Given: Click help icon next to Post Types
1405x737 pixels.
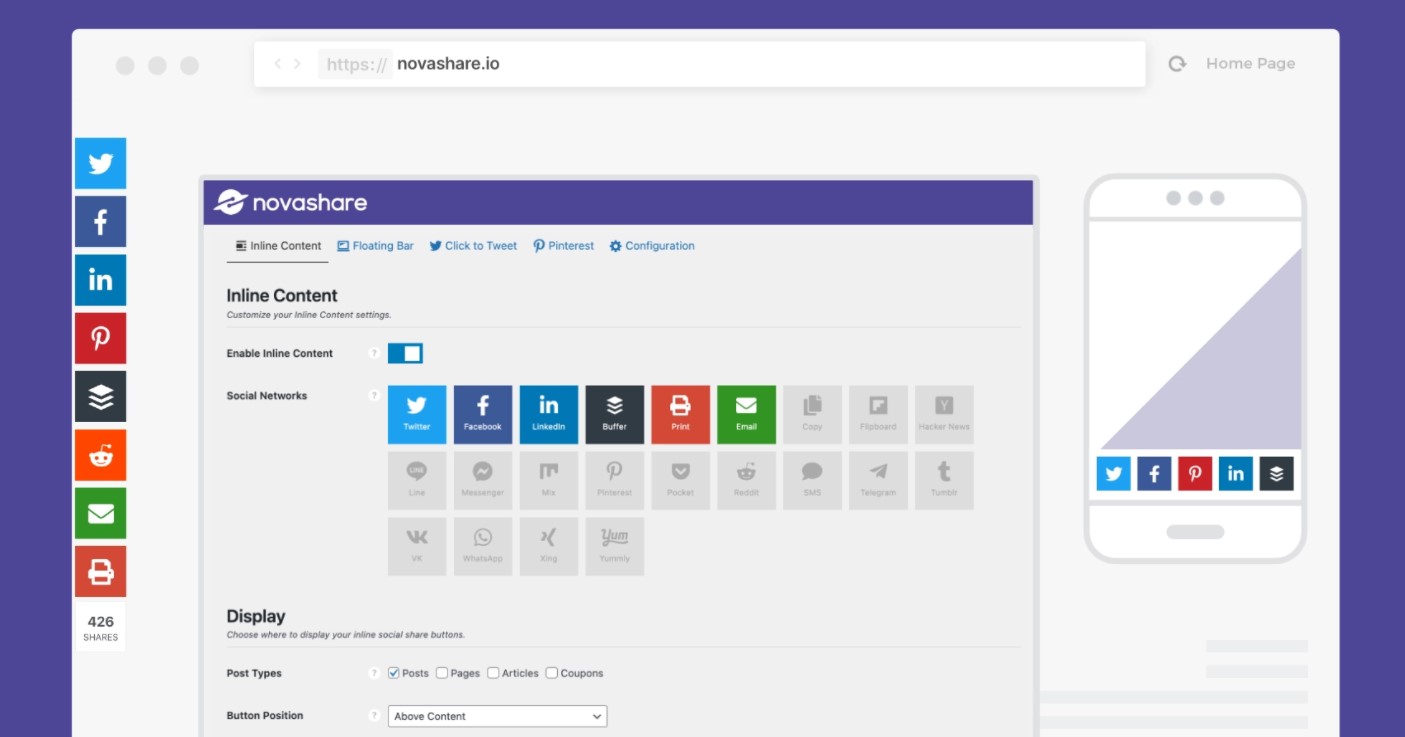Looking at the screenshot, I should (x=374, y=673).
